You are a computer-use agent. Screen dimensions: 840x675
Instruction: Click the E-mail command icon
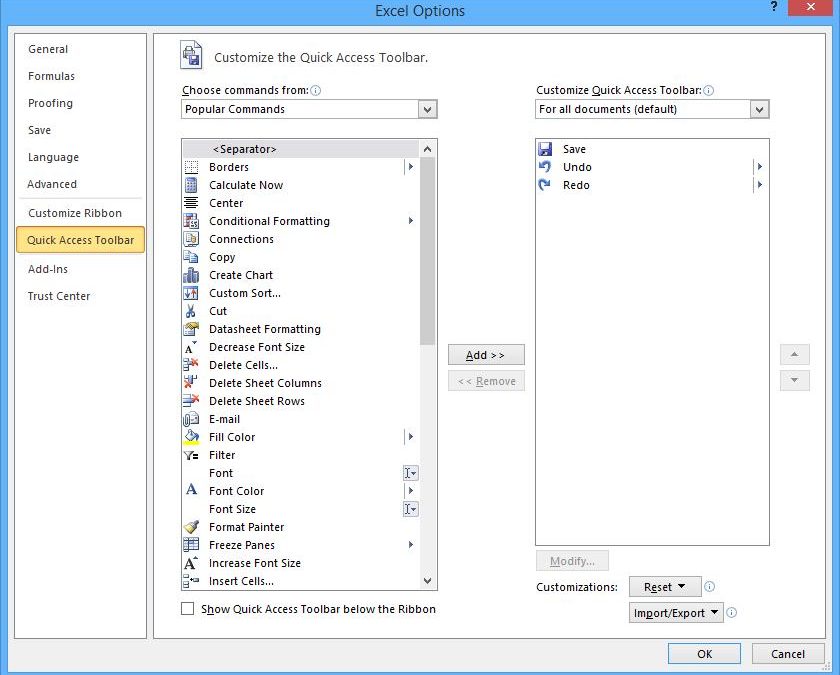(x=191, y=419)
